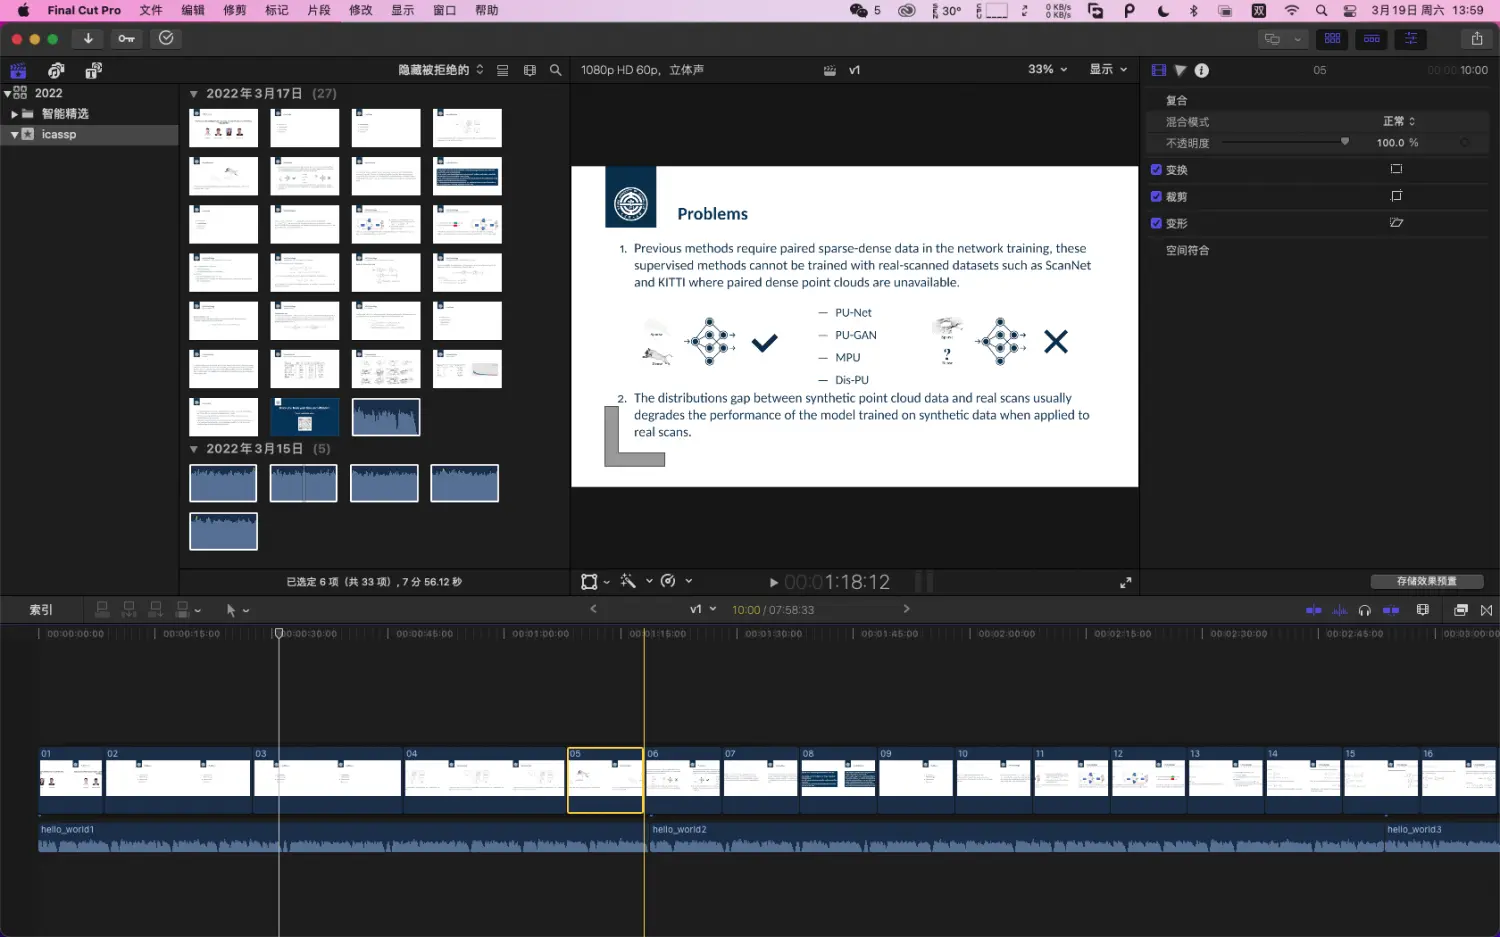Open the info inspector icon
This screenshot has width=1500, height=937.
pos(1201,70)
